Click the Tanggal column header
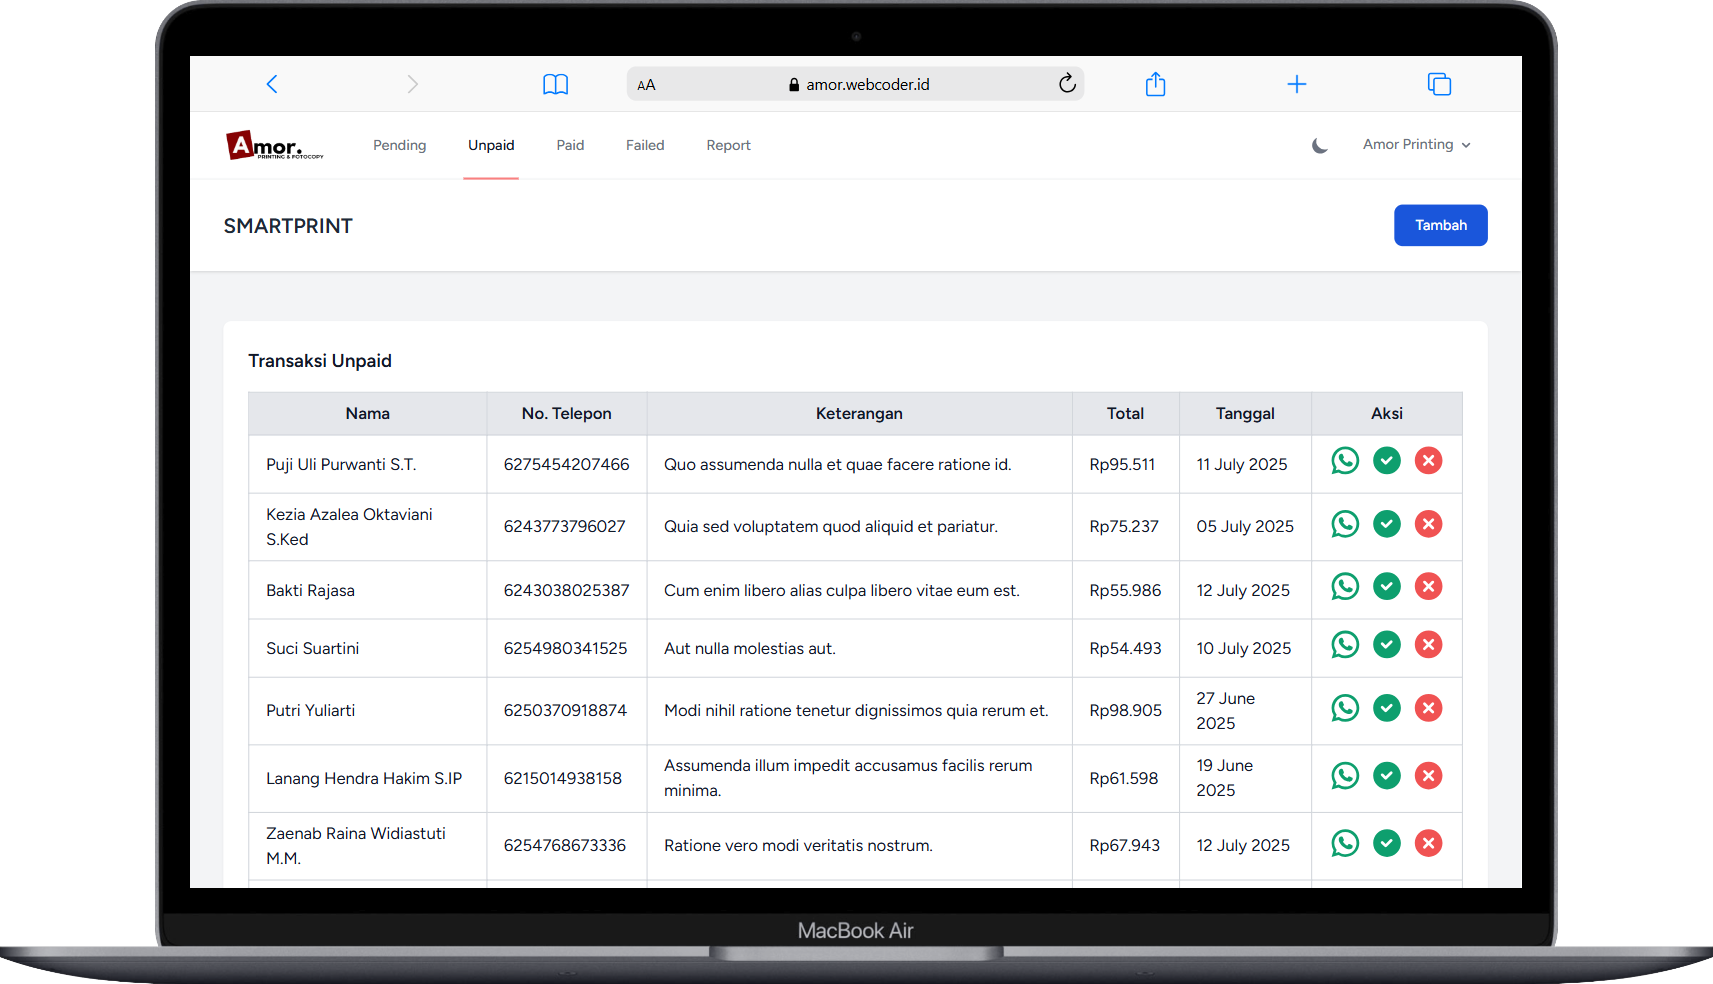1713x984 pixels. tap(1245, 413)
